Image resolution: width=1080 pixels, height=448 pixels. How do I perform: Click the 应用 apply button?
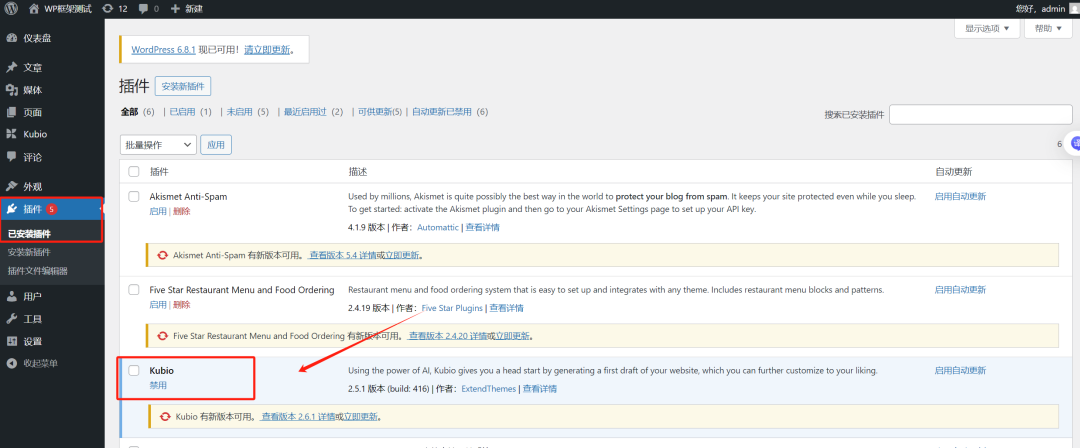(x=216, y=145)
